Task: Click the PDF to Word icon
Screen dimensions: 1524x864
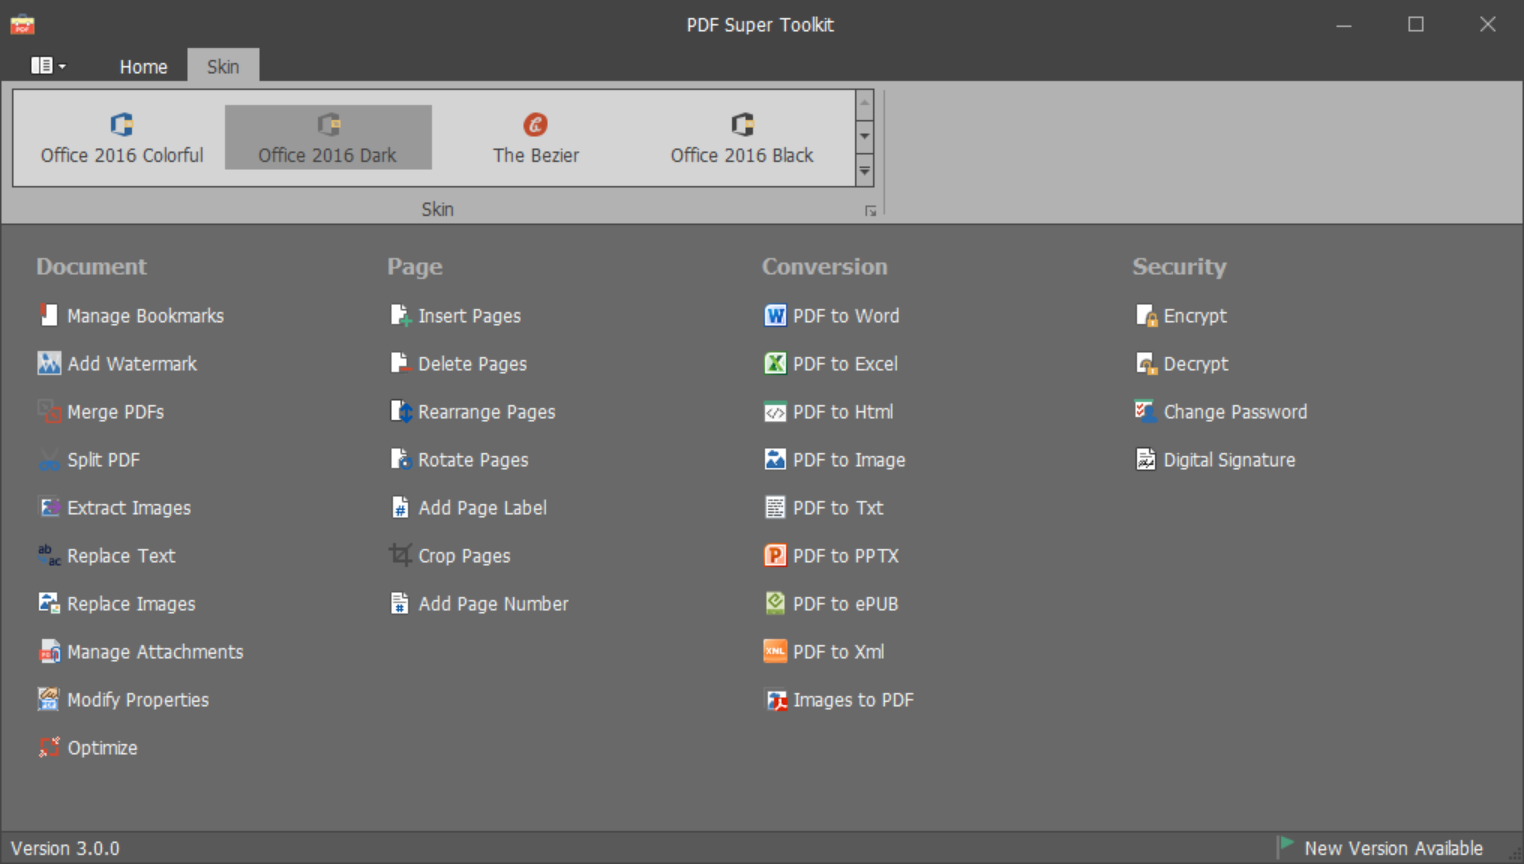Action: click(x=775, y=316)
